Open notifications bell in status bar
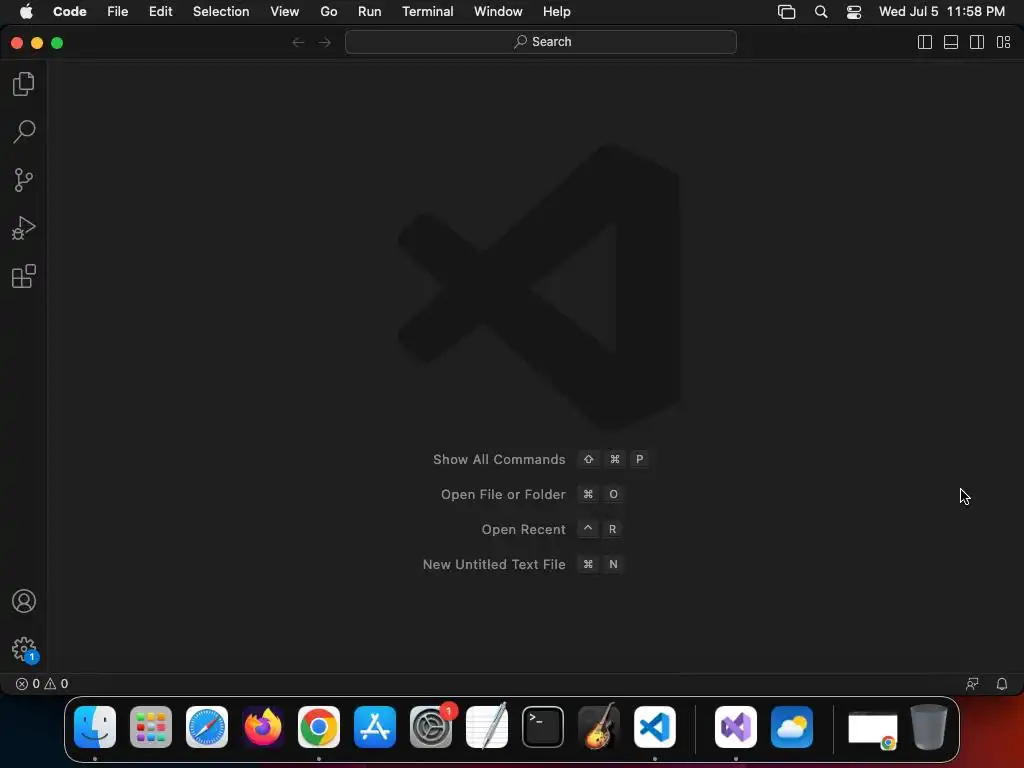The height and width of the screenshot is (768, 1024). (x=1002, y=684)
